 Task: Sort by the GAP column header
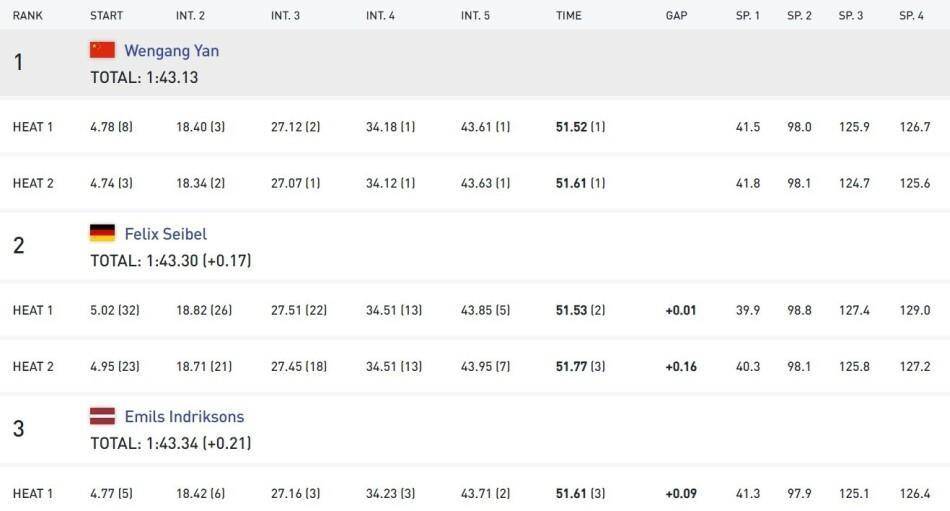[x=676, y=16]
